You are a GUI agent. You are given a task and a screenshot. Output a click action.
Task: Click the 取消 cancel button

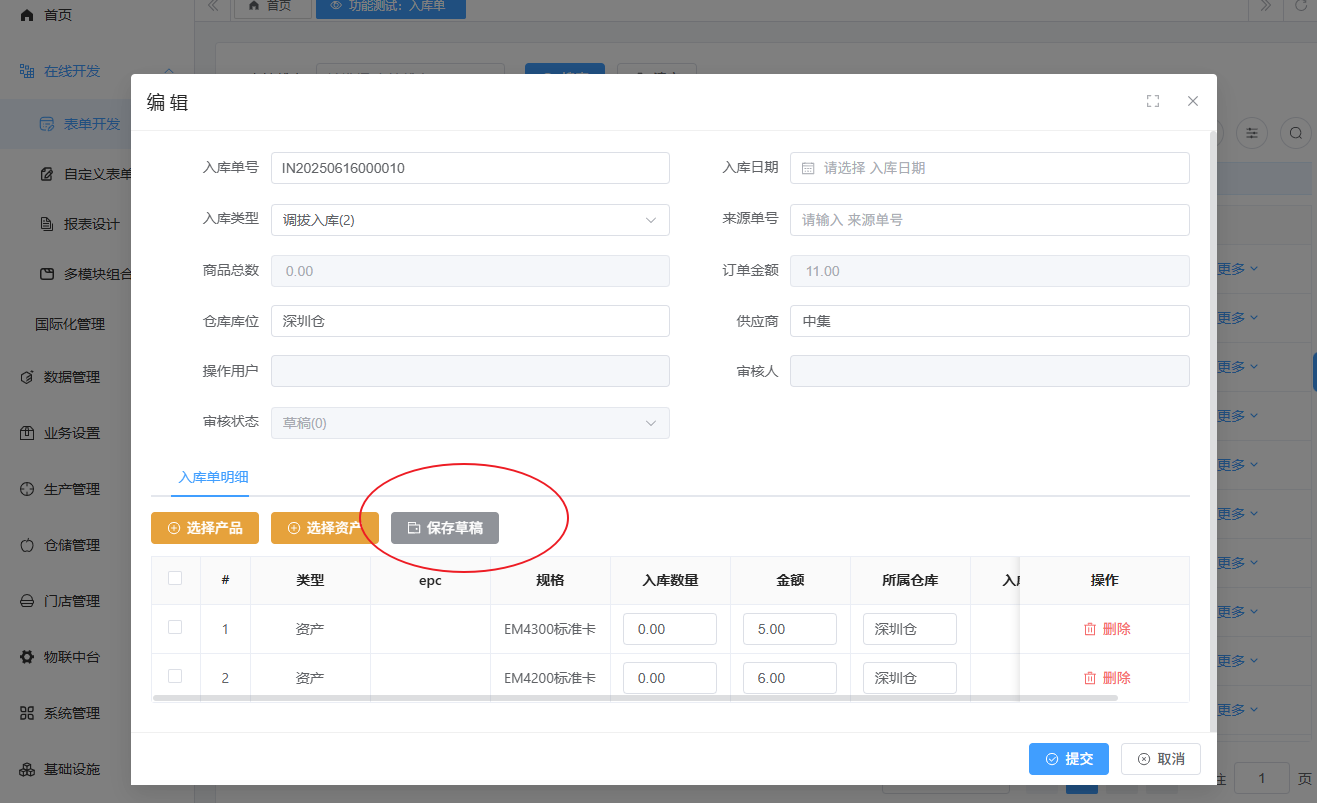[x=1161, y=759]
